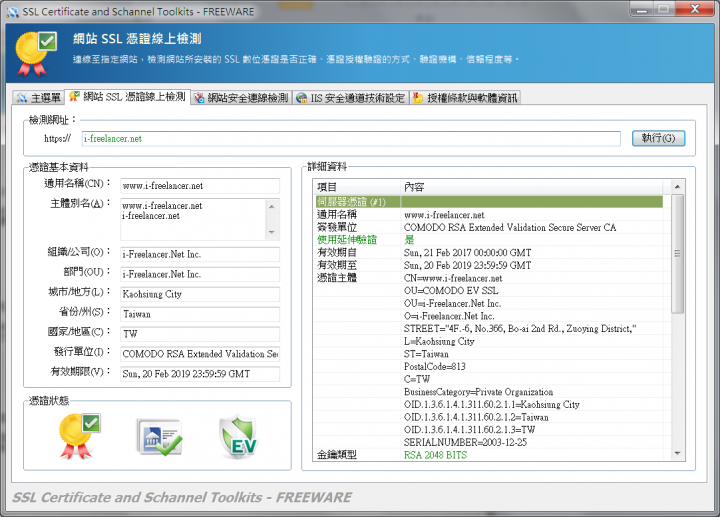
Task: Click the SERIALNUMBER=2003-12-25 entry
Action: (465, 442)
